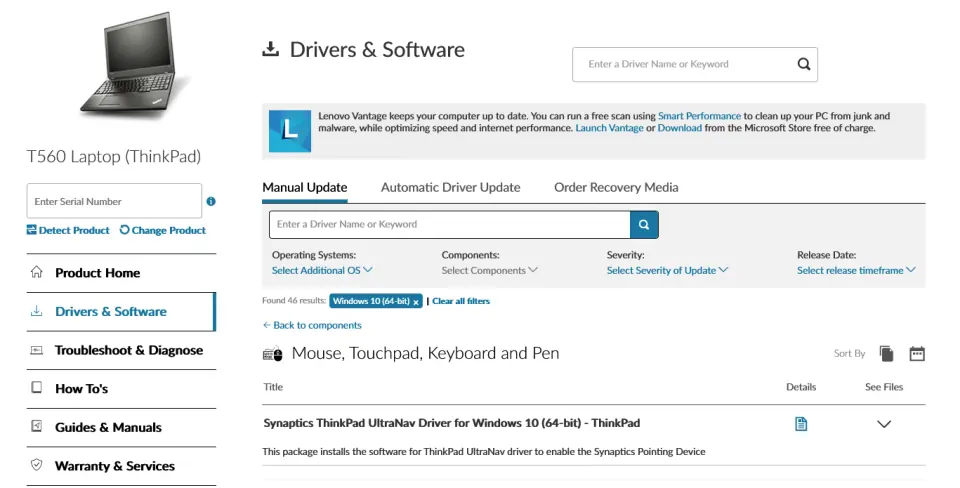960x488 pixels.
Task: Open Troubleshoot & Diagnose section
Action: (x=121, y=350)
